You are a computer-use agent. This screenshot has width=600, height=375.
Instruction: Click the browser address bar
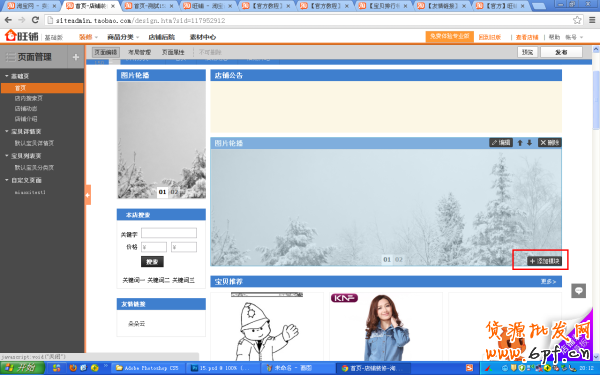click(x=308, y=20)
